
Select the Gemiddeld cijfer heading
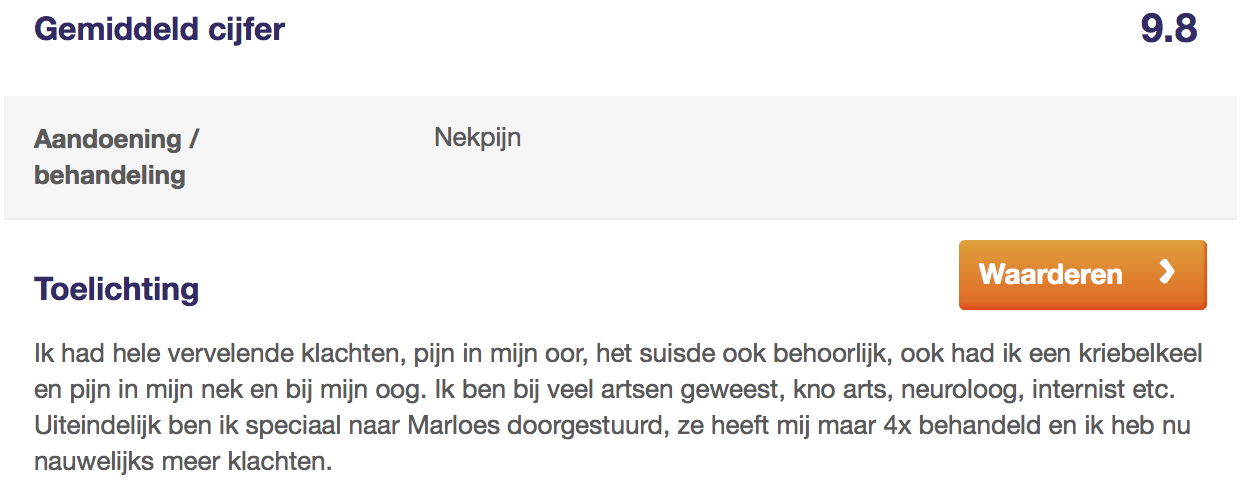pos(160,29)
